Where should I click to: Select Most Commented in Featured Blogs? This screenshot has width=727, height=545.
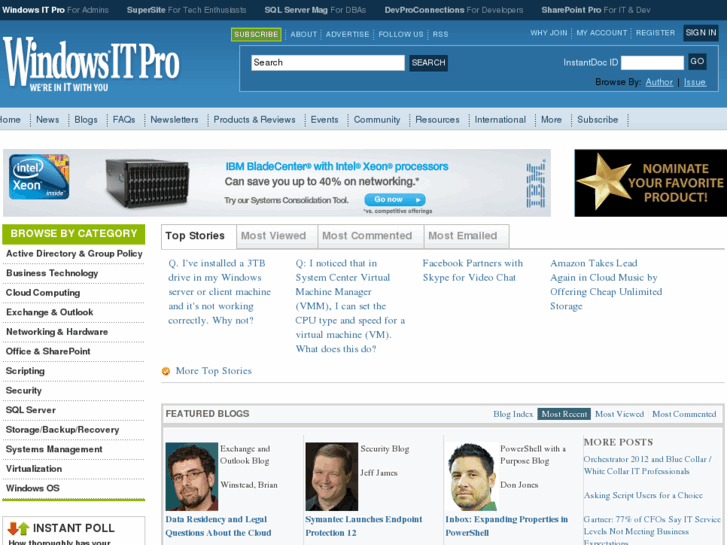(684, 414)
